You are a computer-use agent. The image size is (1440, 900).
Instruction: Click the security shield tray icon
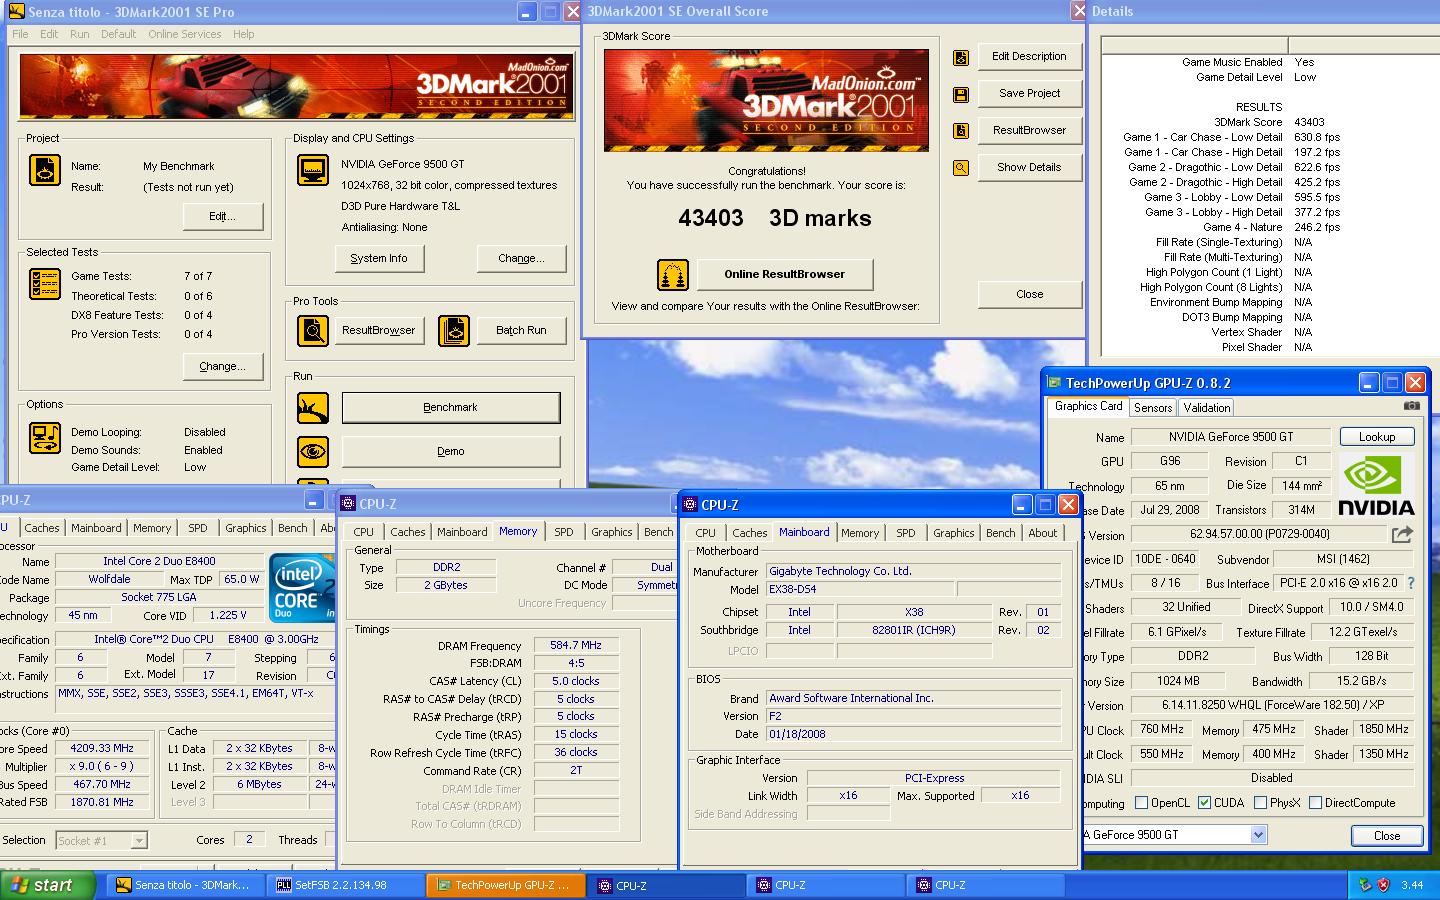point(1384,885)
